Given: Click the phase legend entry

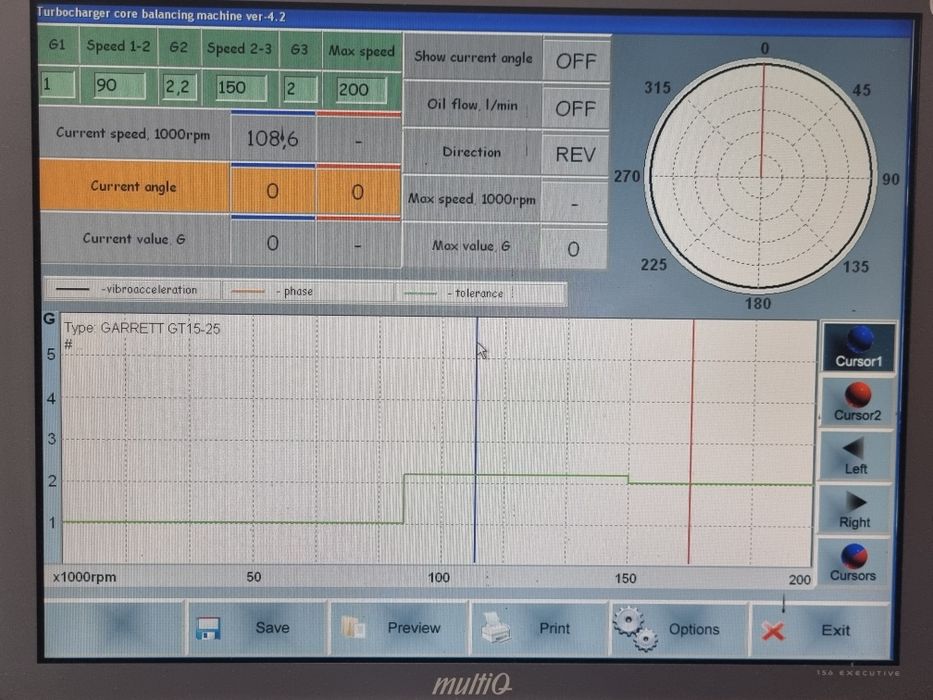Looking at the screenshot, I should pyautogui.click(x=309, y=291).
